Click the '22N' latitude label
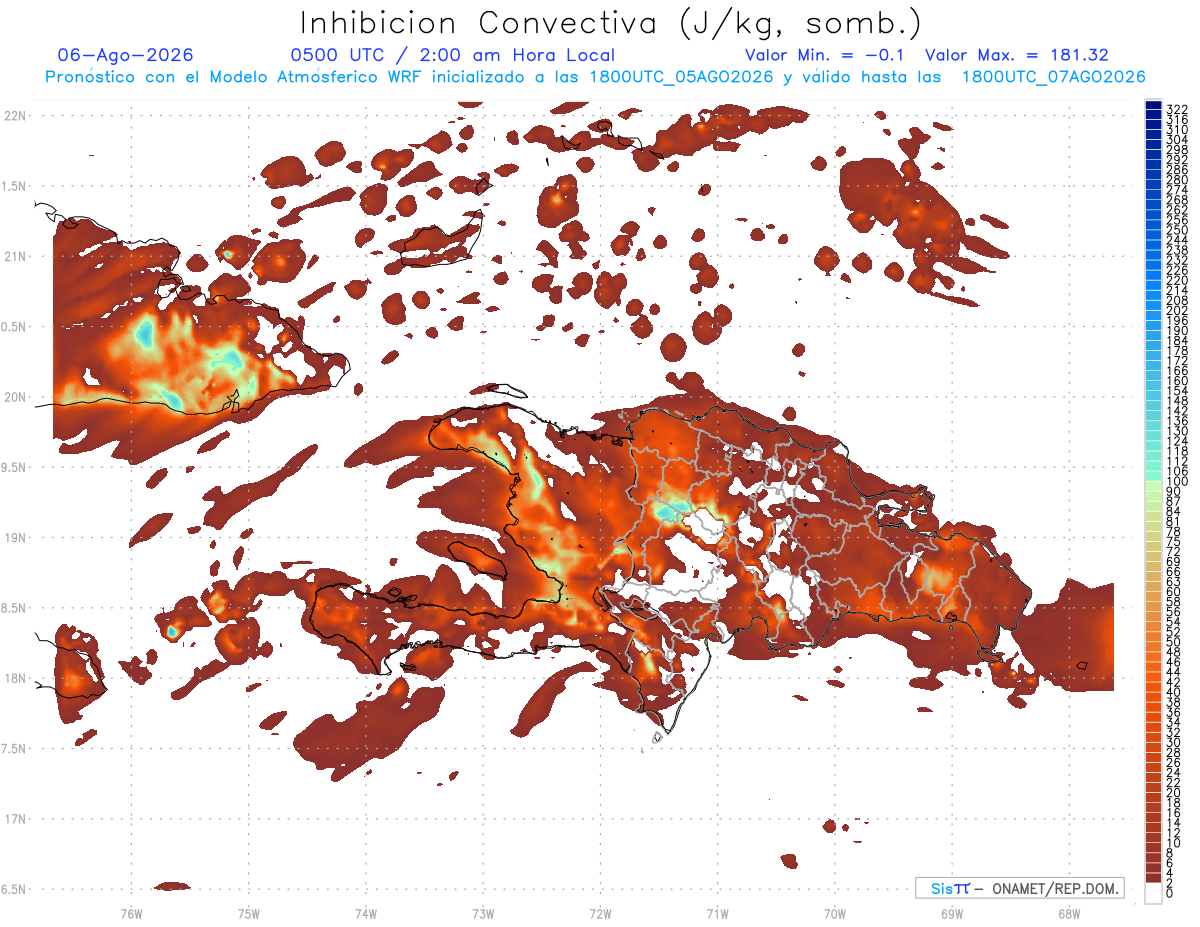Viewport: 1200px width, 927px height. 15,116
